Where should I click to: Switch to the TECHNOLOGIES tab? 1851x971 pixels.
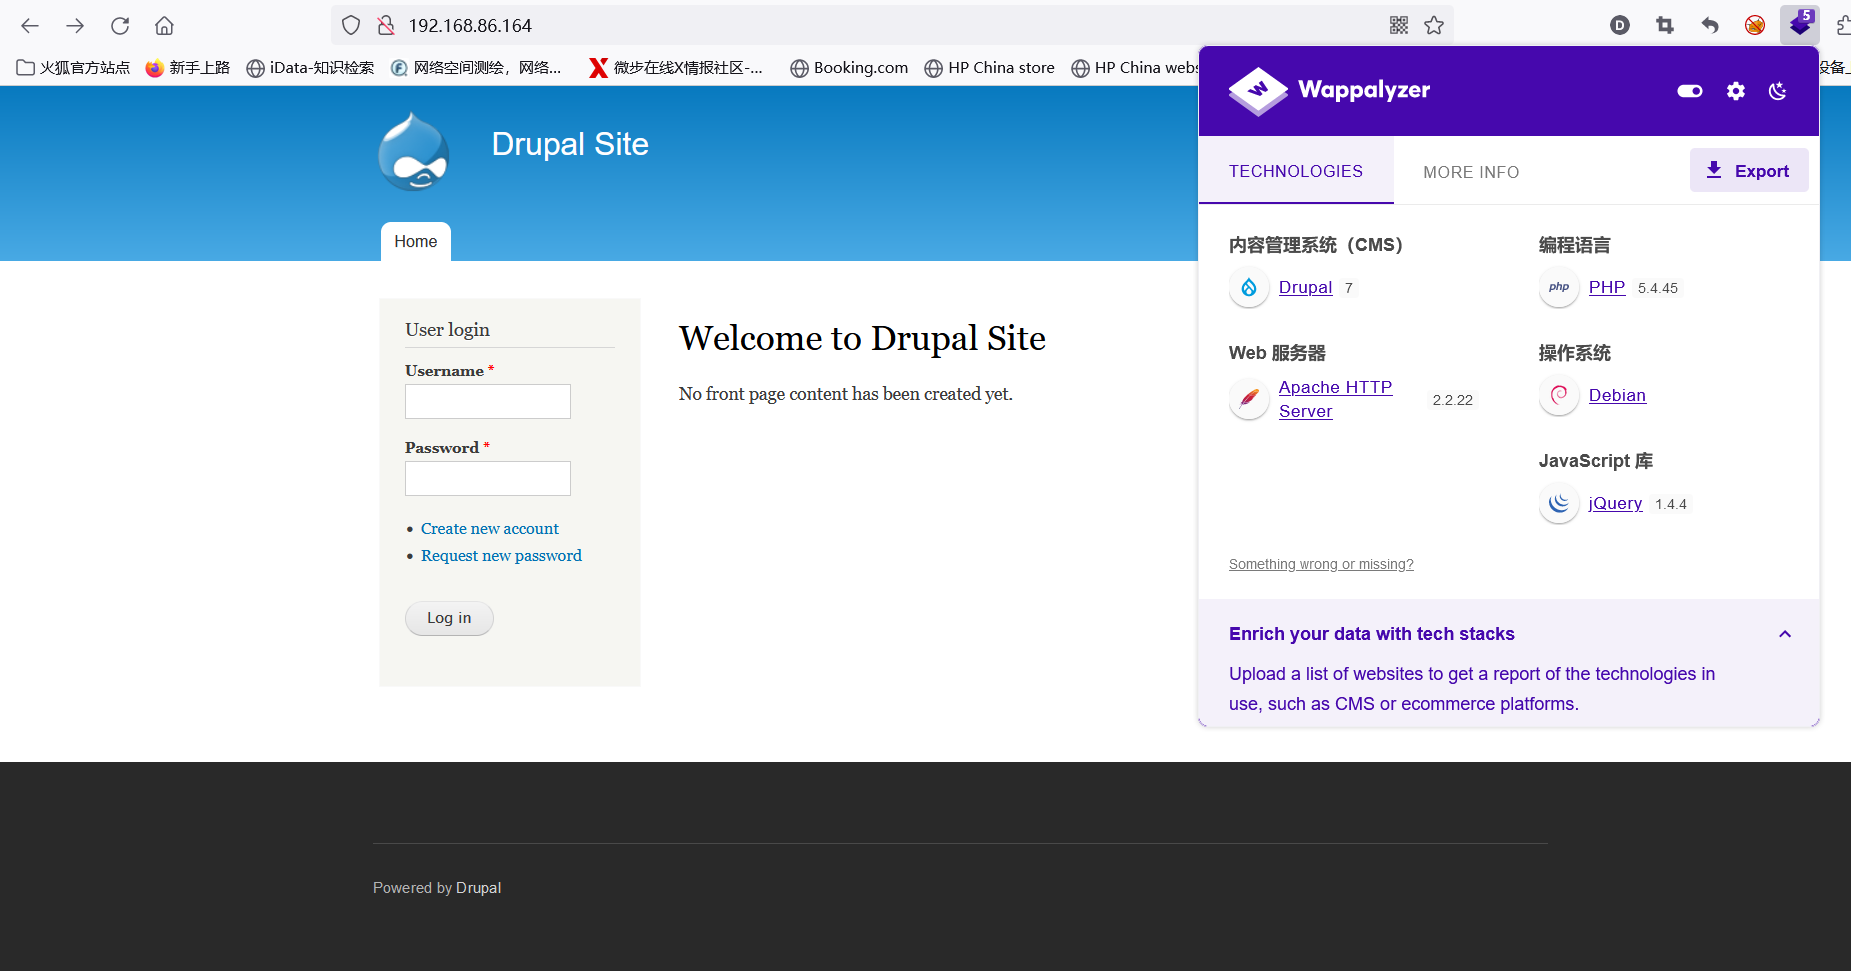pos(1296,171)
